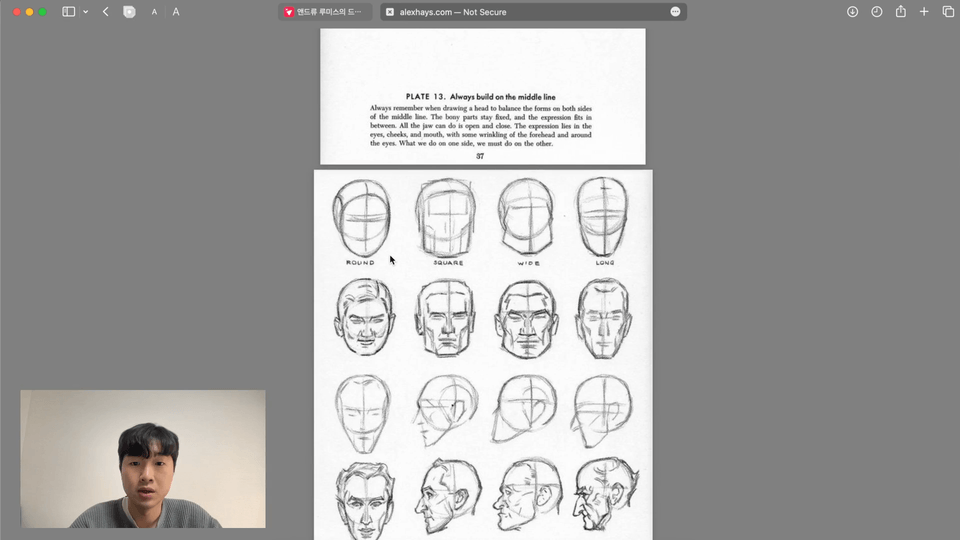Click the green fullscreen window button

(x=42, y=12)
